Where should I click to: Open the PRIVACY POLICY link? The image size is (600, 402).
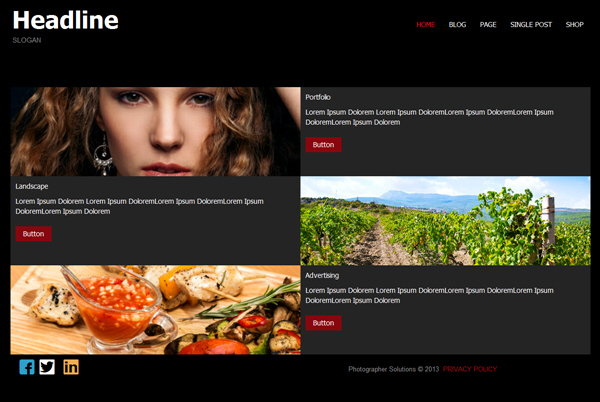[470, 369]
